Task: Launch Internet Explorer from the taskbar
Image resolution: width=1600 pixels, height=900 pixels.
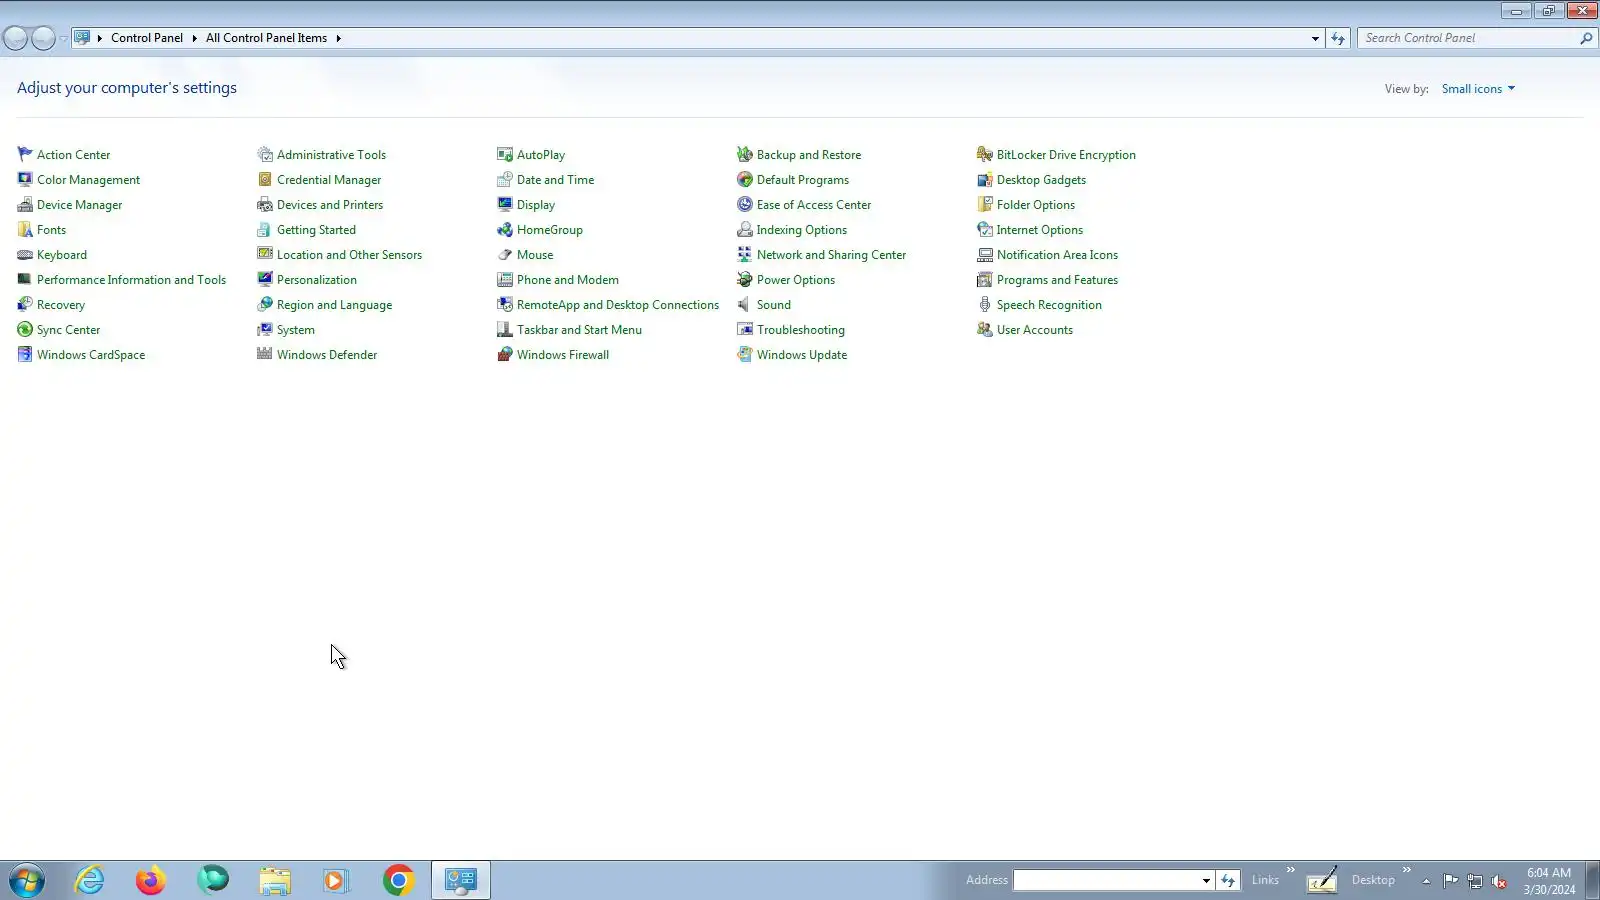Action: [90, 880]
